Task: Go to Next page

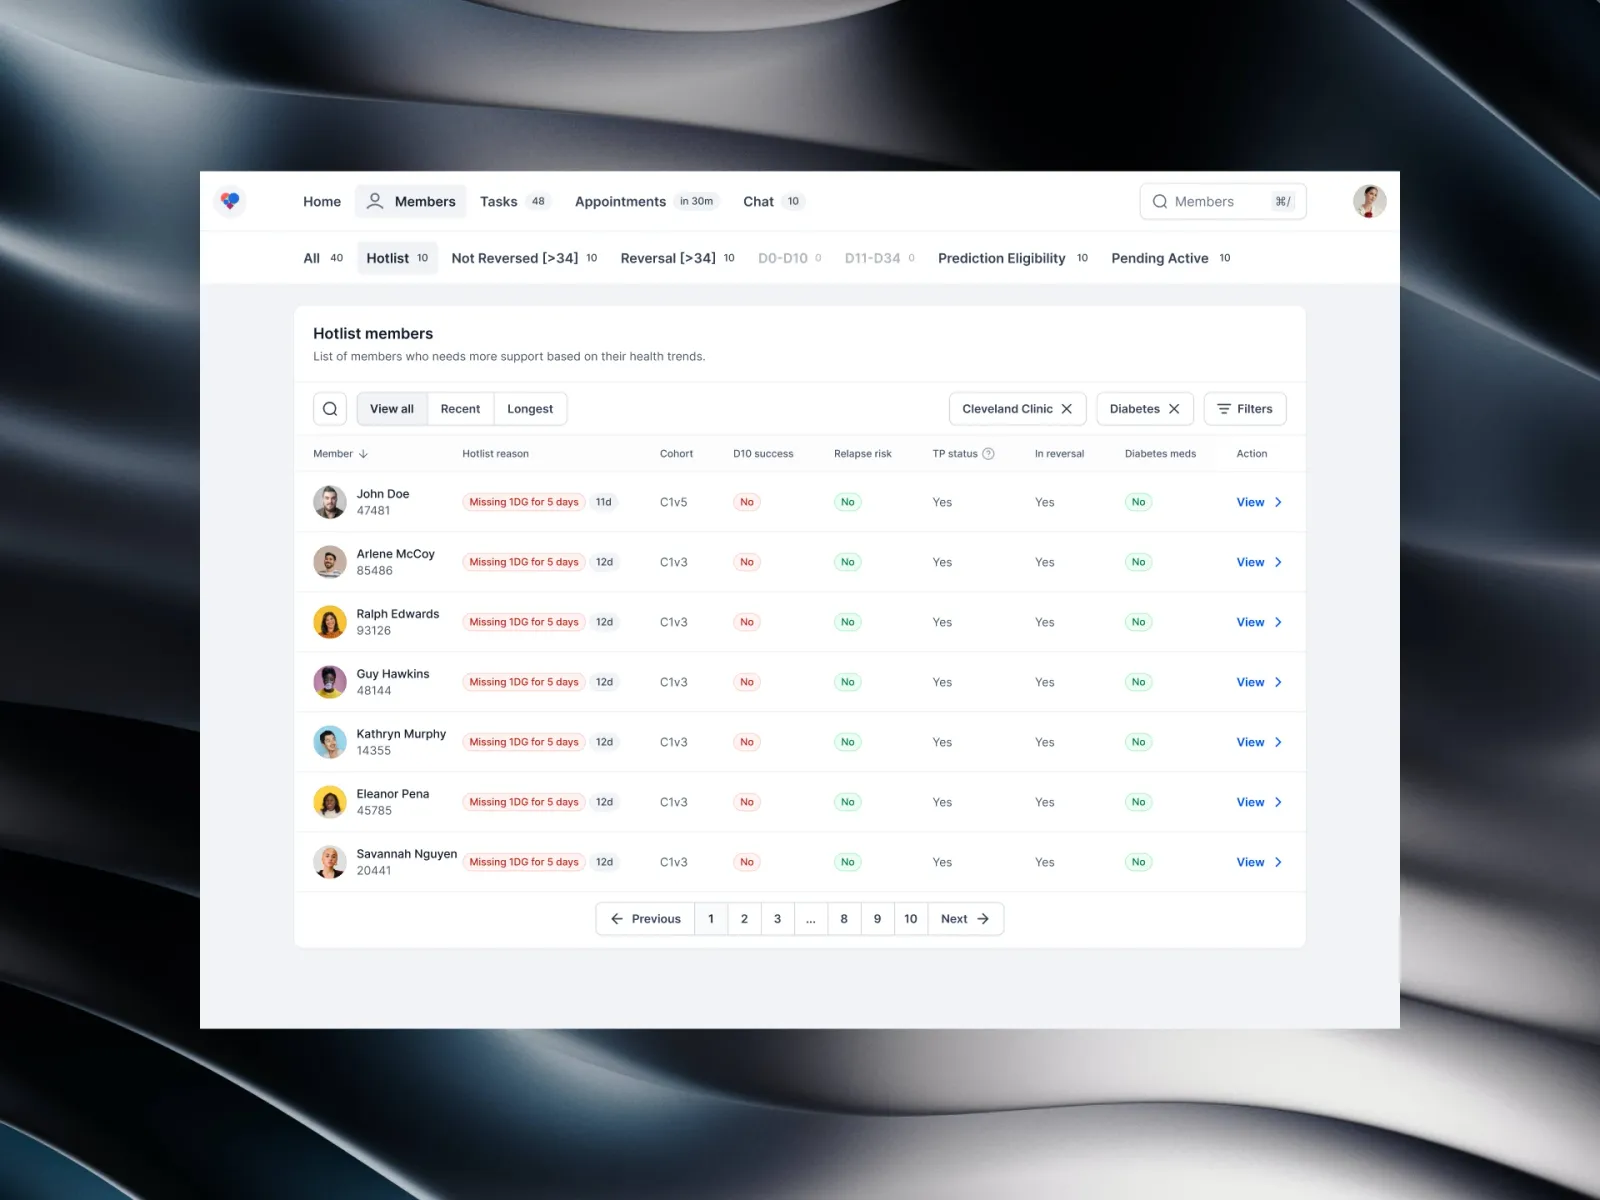Action: [965, 919]
